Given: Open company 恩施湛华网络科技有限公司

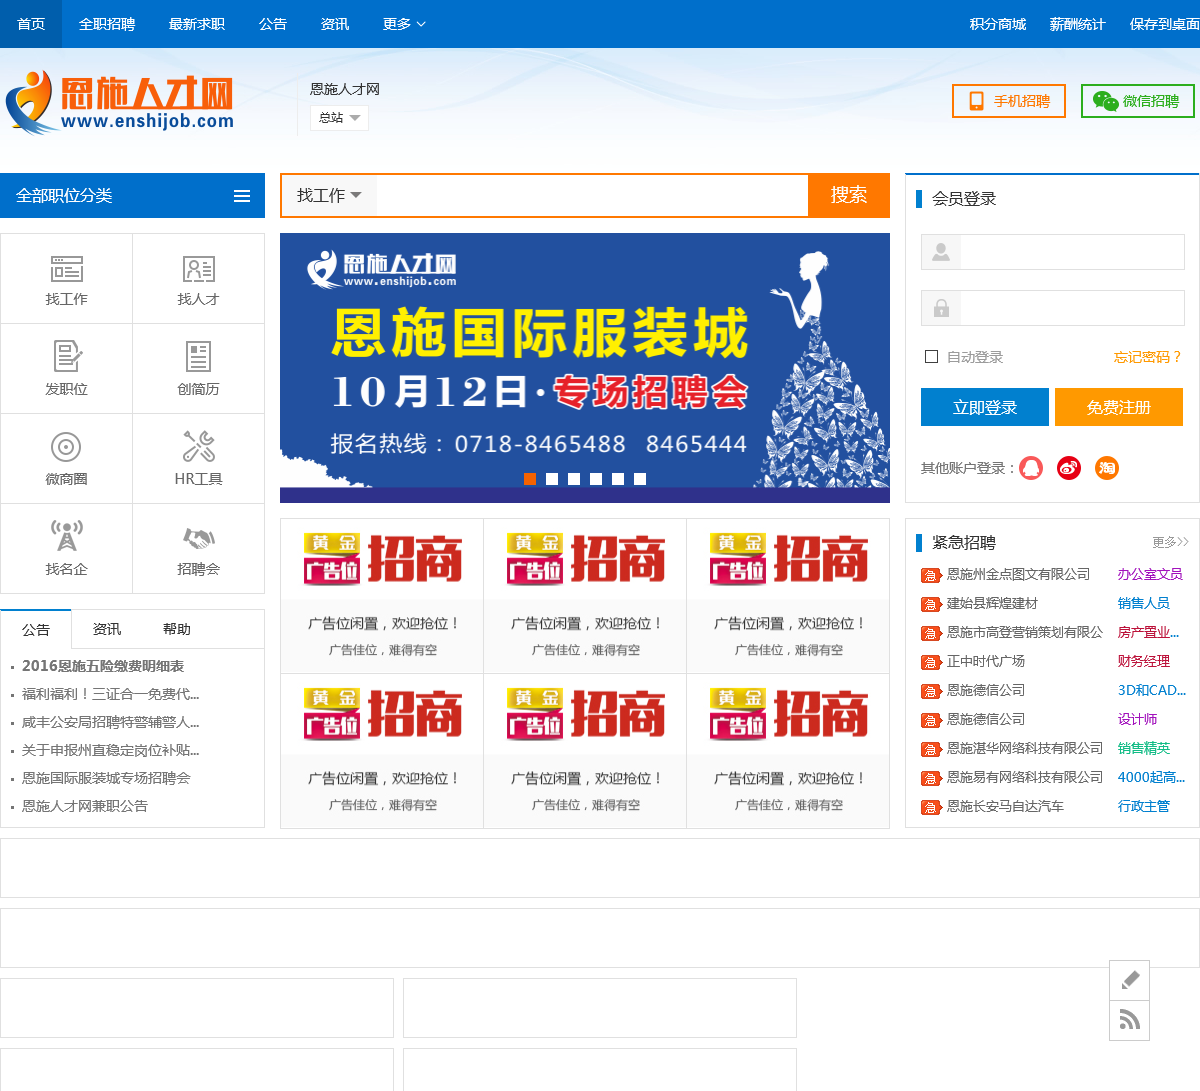Looking at the screenshot, I should pos(1025,748).
